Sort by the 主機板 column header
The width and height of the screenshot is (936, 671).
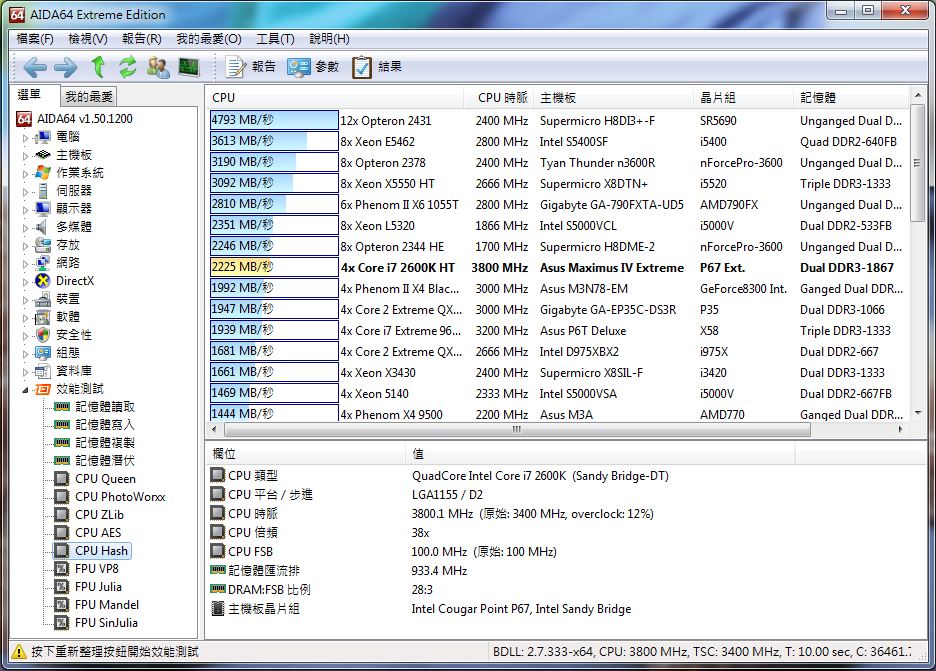[x=614, y=97]
